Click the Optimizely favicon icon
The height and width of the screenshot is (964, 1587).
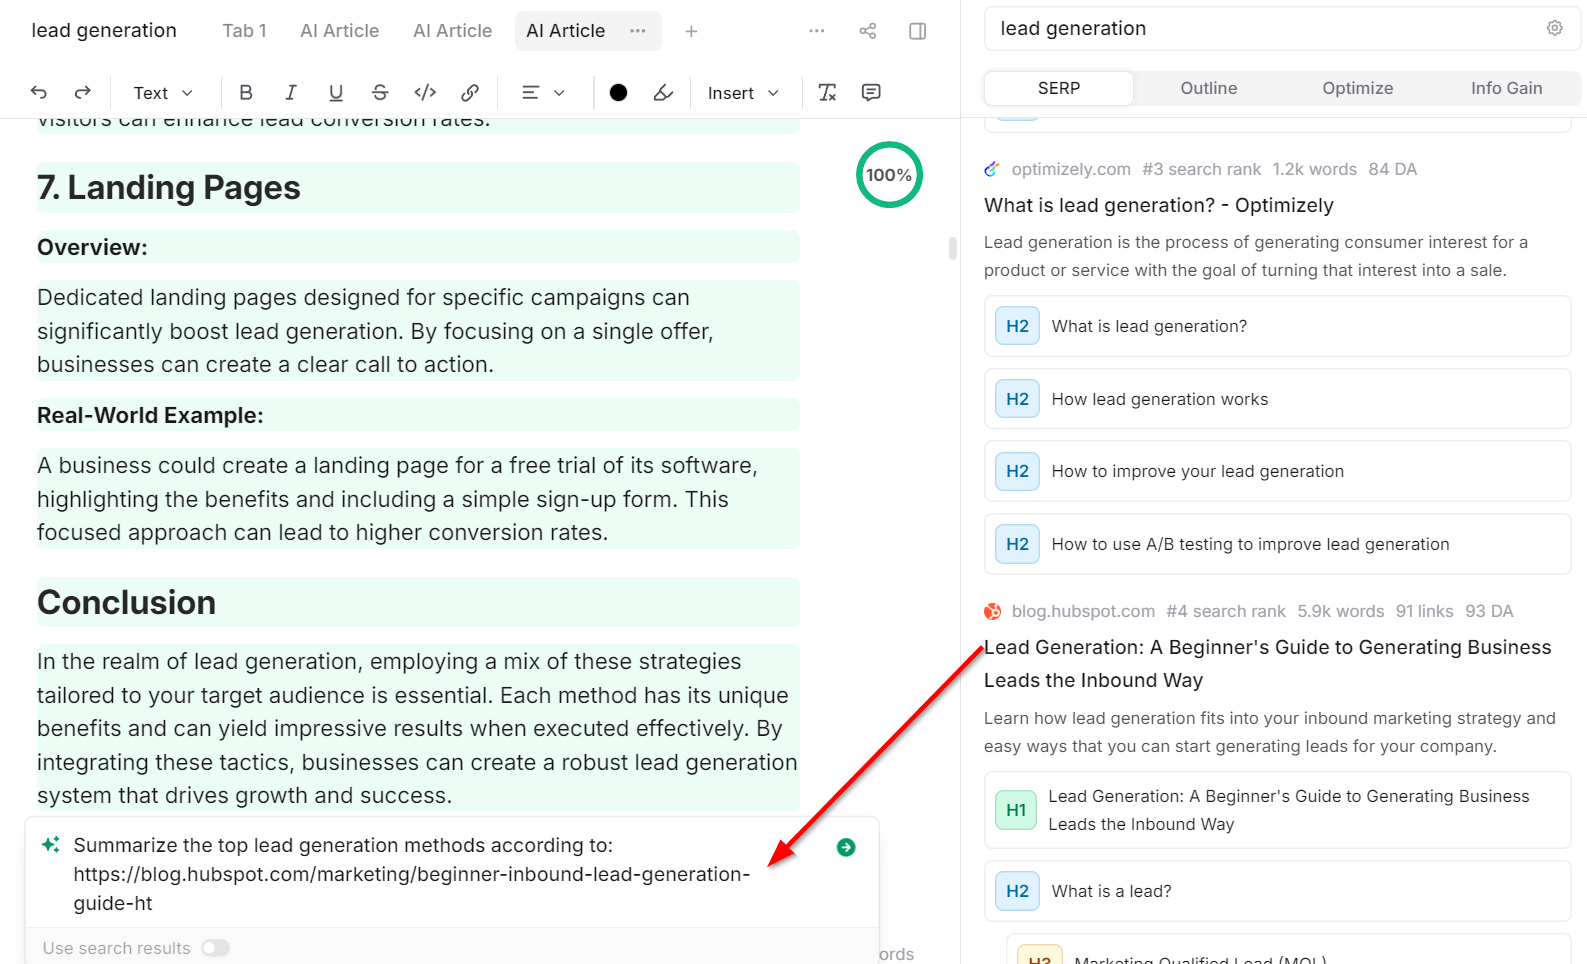(x=992, y=169)
